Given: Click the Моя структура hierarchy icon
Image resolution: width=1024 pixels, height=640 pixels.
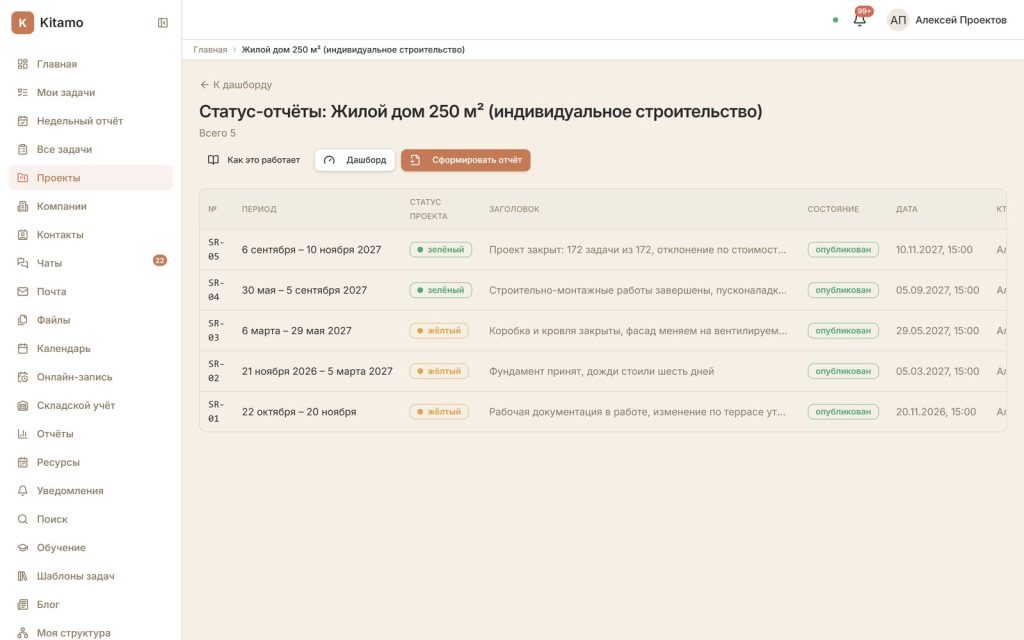Looking at the screenshot, I should (x=23, y=633).
